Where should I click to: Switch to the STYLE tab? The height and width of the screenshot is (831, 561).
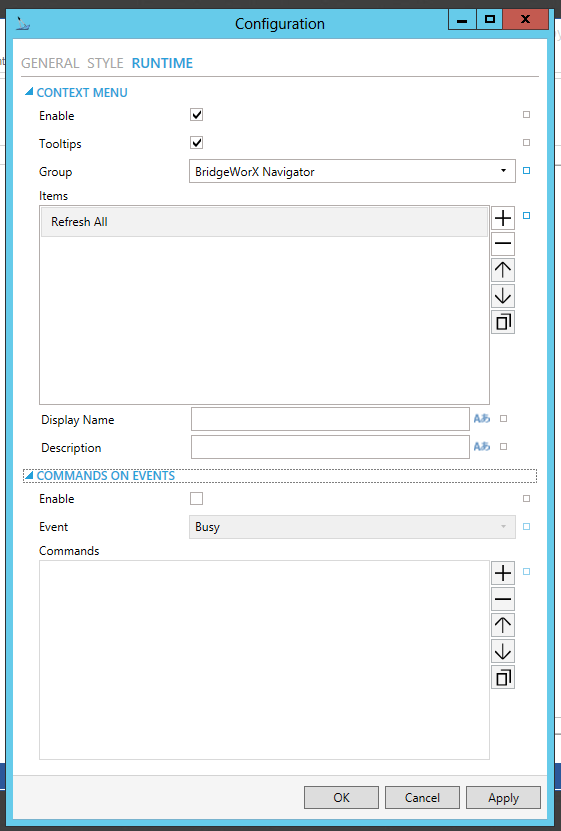105,63
